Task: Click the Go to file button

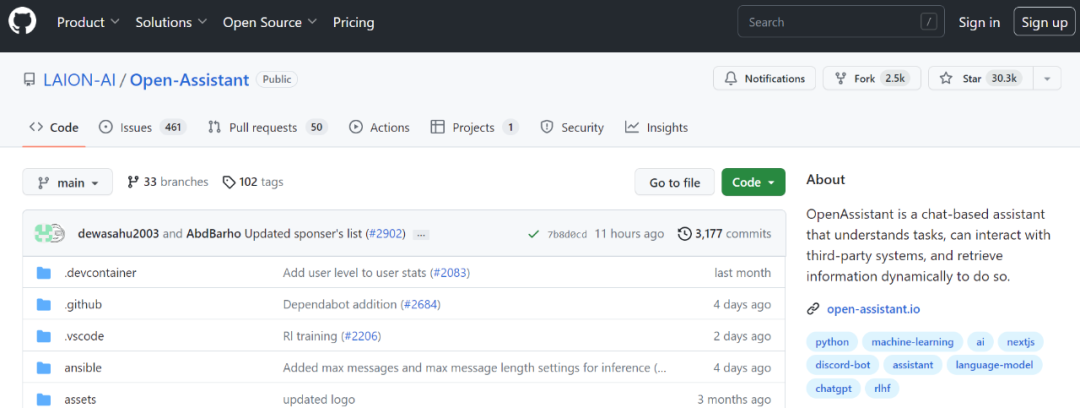Action: tap(674, 183)
